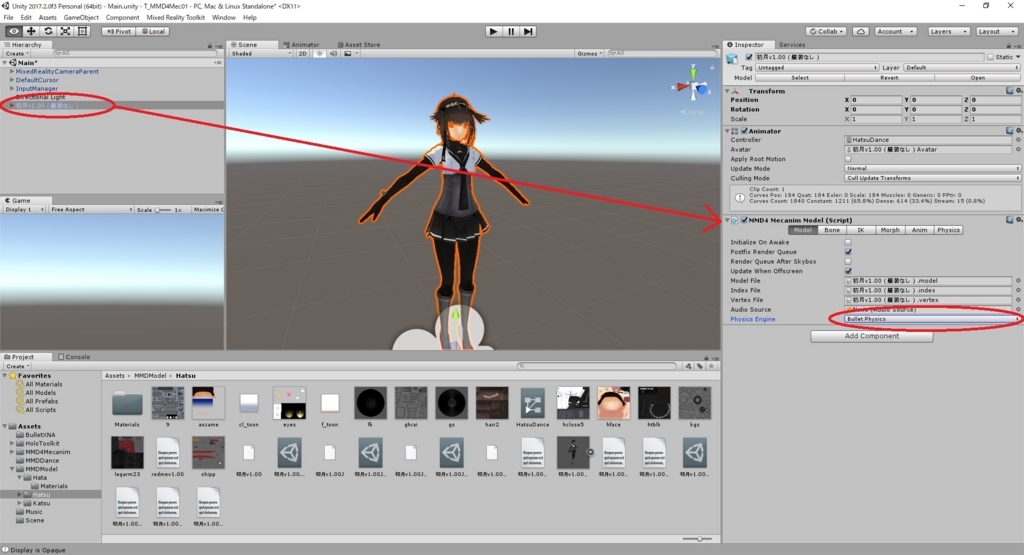Open the Physics Engine dropdown

point(932,319)
